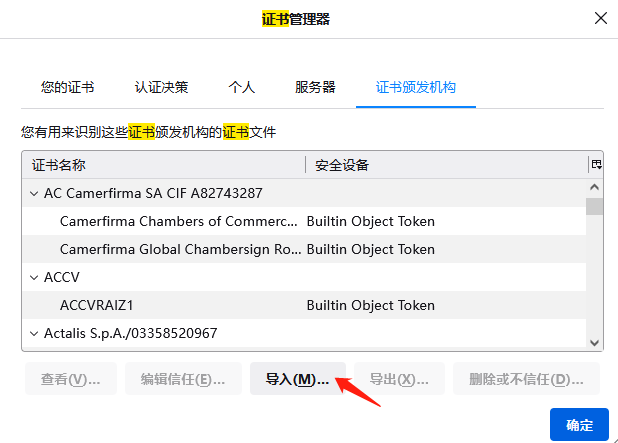
Task: Confirm with the 确定 button
Action: point(579,424)
